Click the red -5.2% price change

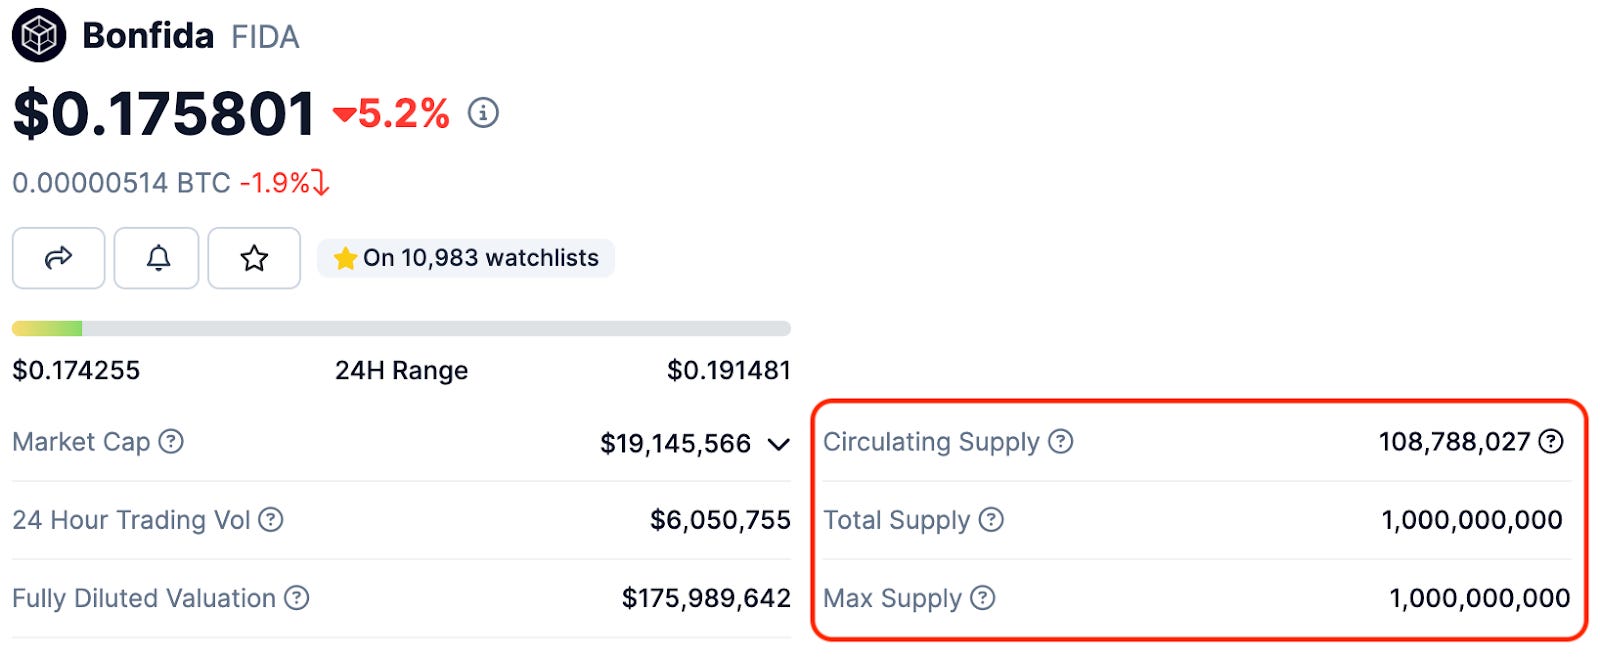(391, 114)
